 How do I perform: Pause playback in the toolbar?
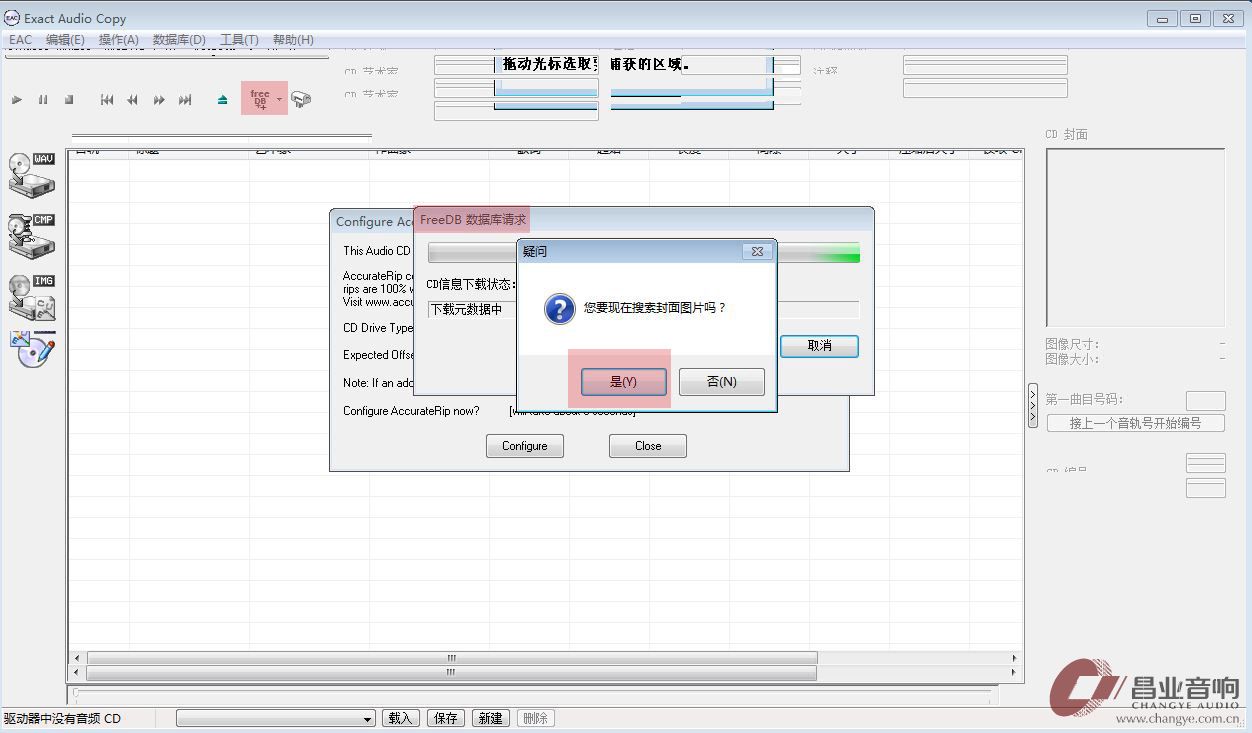[x=43, y=100]
